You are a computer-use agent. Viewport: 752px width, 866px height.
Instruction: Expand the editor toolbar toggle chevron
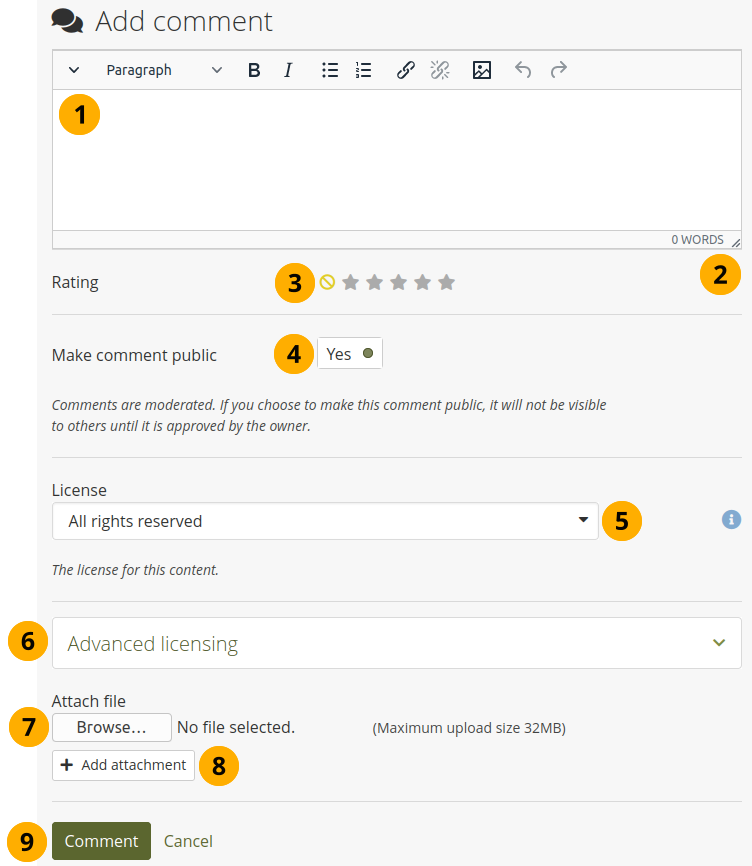coord(74,70)
